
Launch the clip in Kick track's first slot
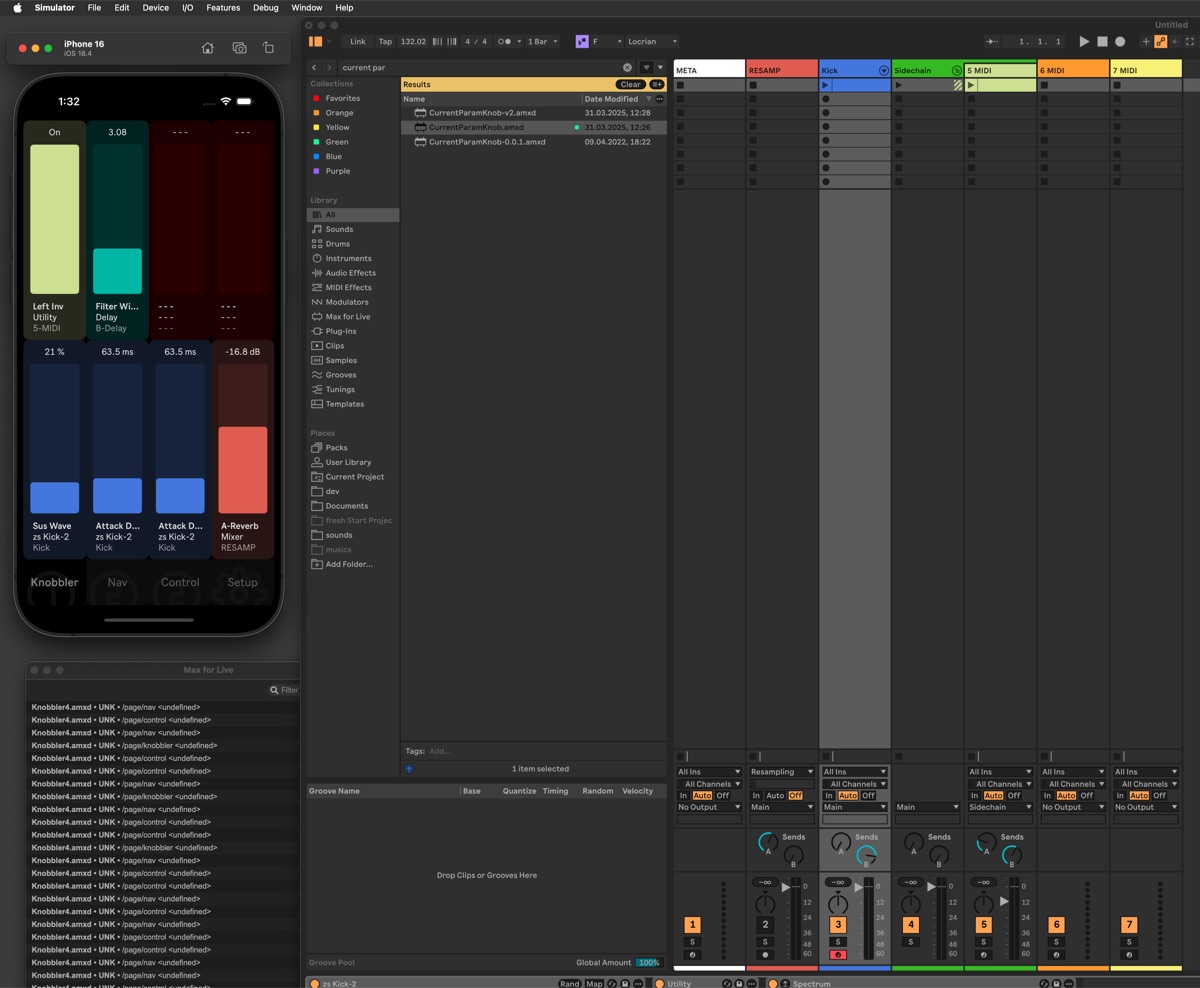tap(826, 85)
